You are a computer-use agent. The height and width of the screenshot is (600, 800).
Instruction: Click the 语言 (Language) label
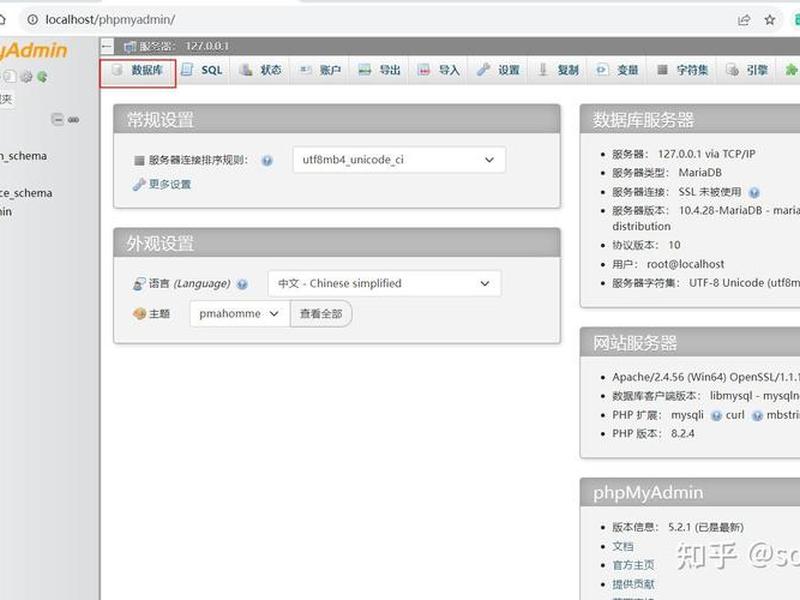click(x=189, y=284)
